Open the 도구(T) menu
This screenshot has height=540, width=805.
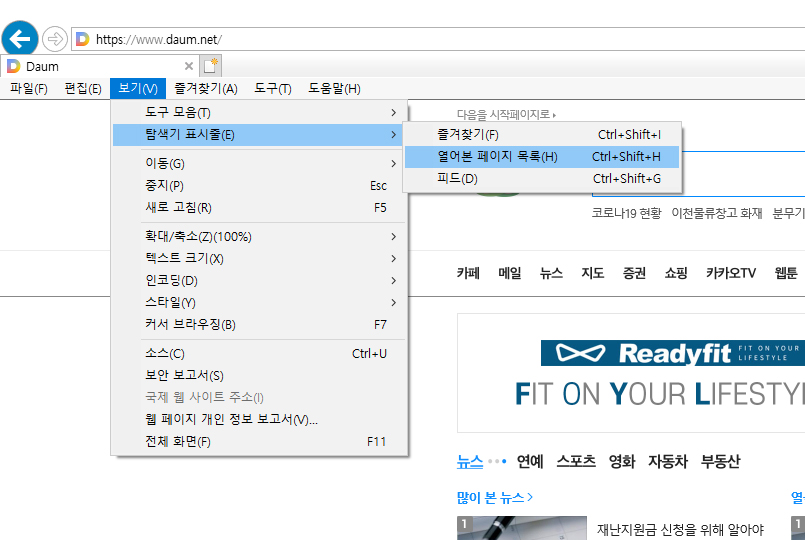(x=273, y=88)
